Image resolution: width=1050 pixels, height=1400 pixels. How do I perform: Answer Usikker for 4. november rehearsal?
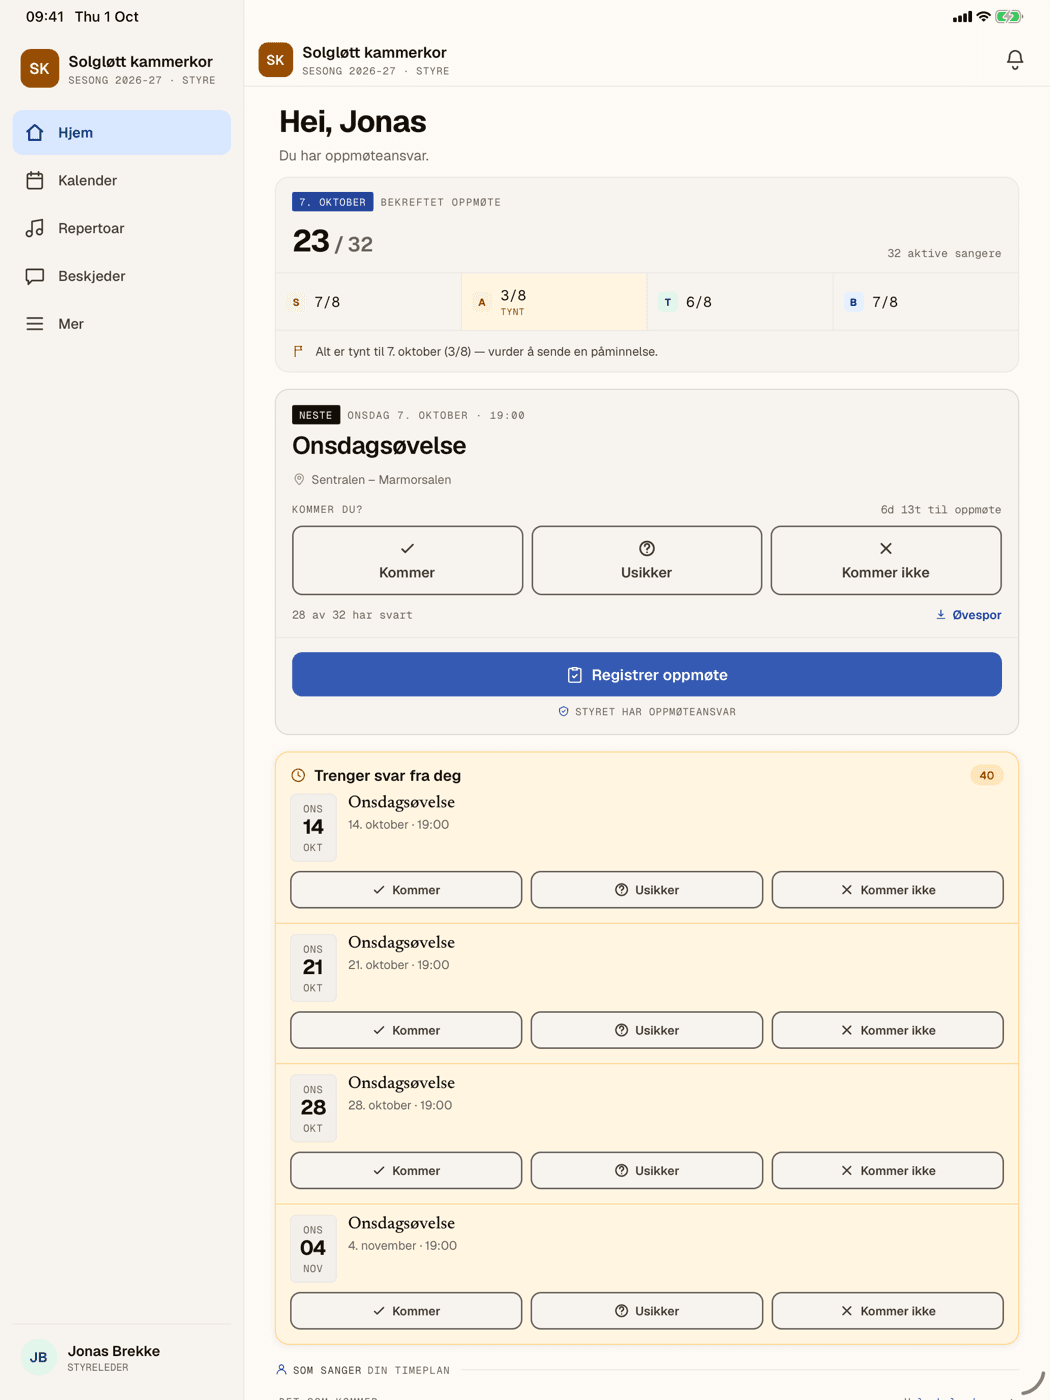click(x=647, y=1311)
